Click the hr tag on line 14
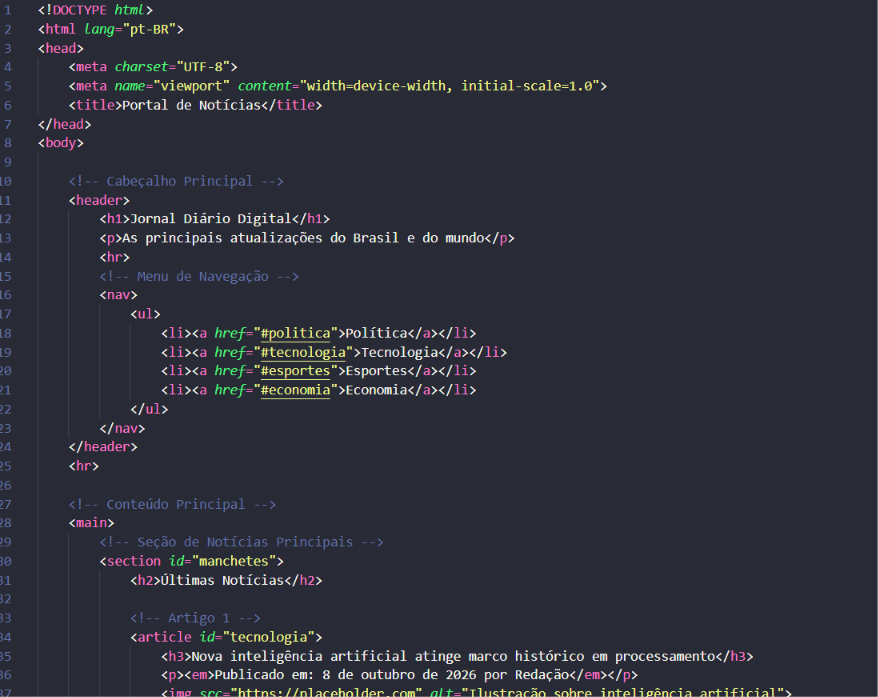The image size is (878, 697). pos(114,257)
